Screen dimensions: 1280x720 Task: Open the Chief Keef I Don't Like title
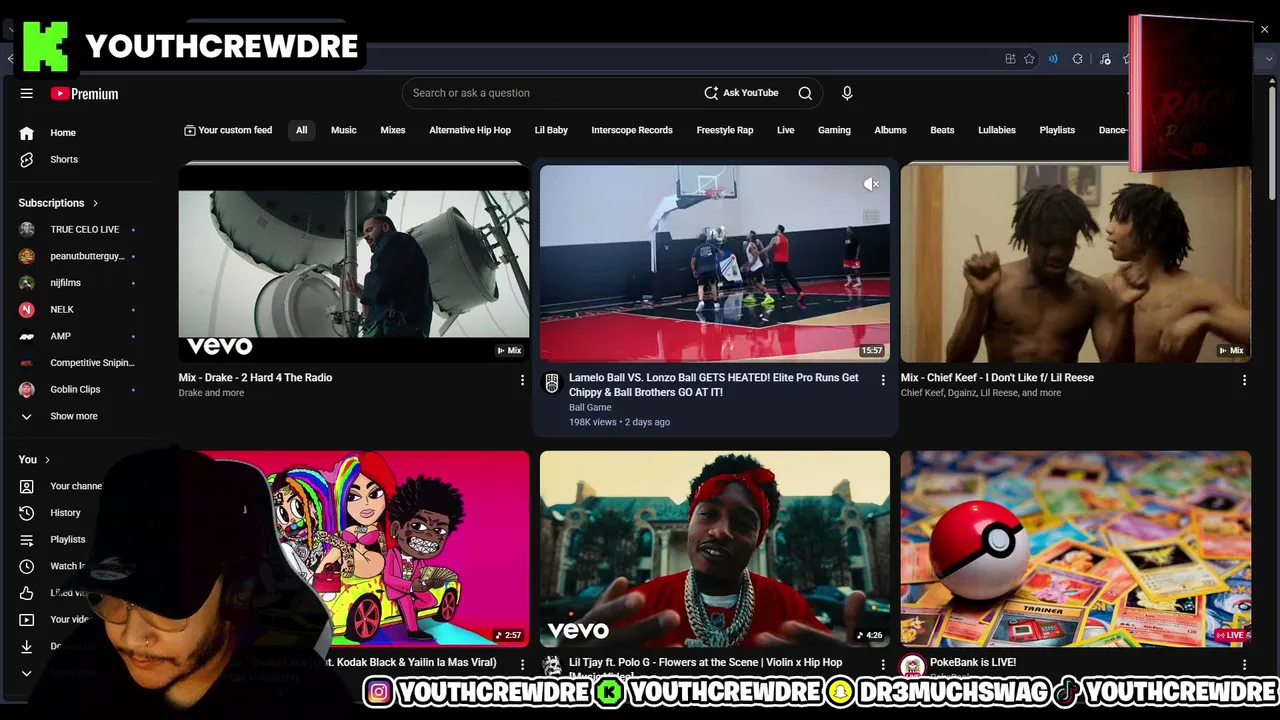pyautogui.click(x=997, y=378)
